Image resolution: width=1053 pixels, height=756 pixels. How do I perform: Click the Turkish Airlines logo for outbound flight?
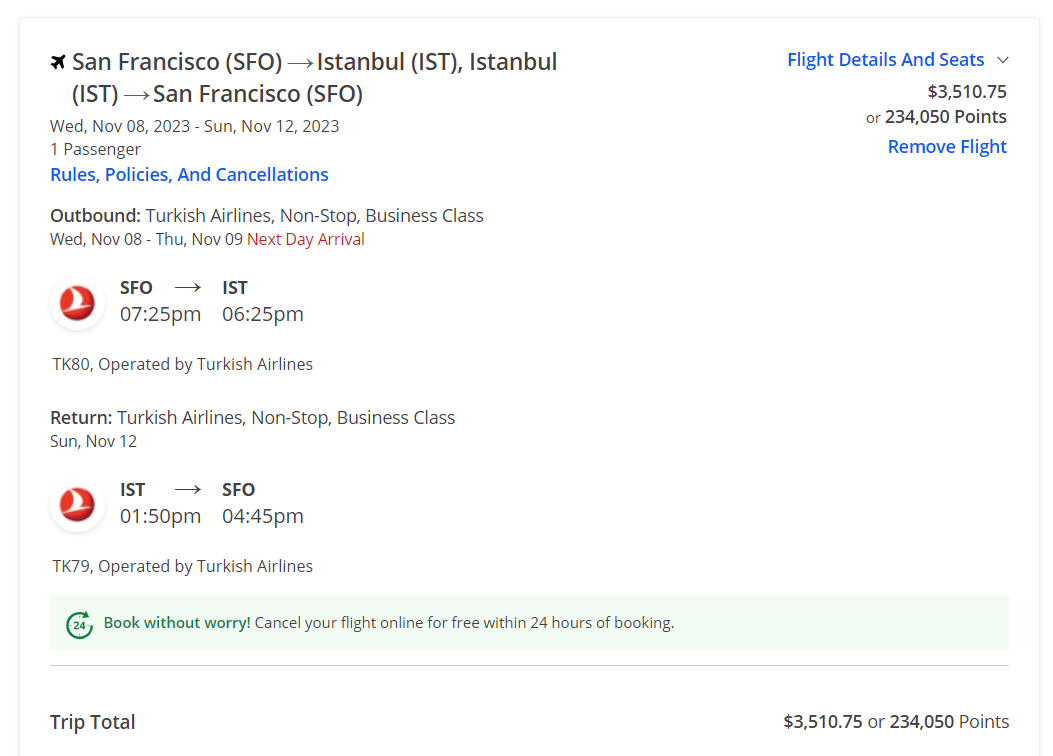click(77, 303)
